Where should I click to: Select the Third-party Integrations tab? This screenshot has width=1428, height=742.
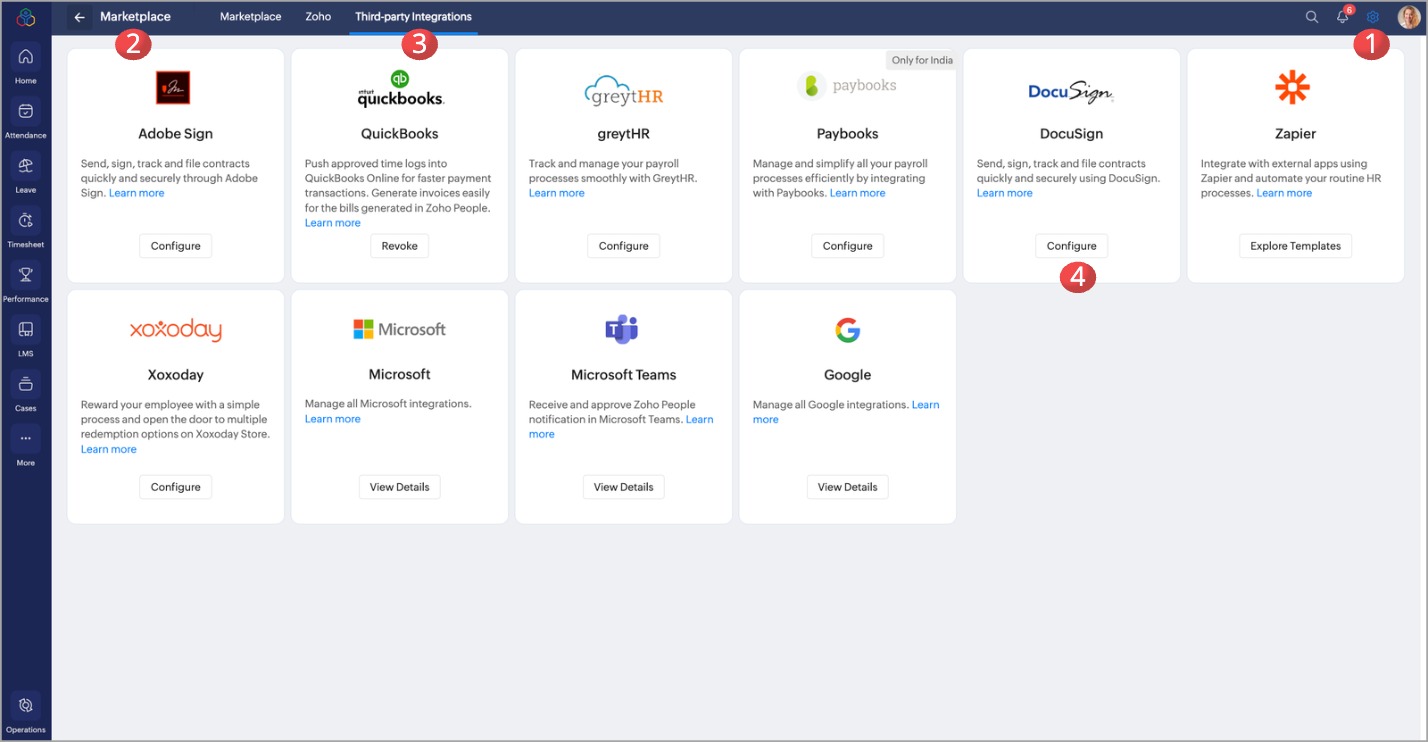[413, 17]
